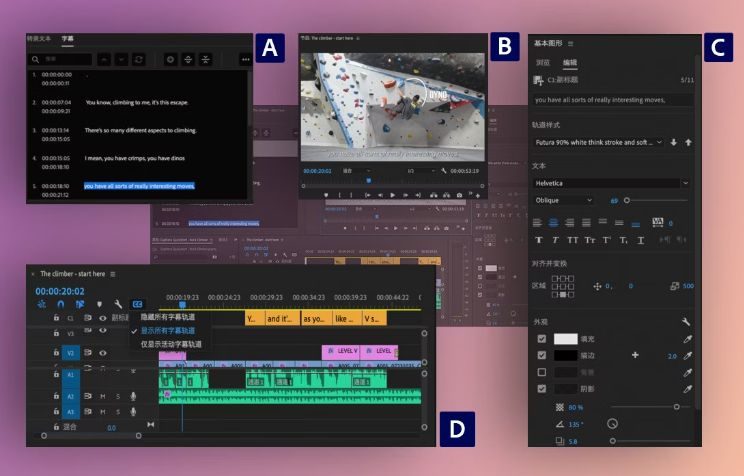Image resolution: width=744 pixels, height=476 pixels.
Task: Enable the background (背景) checkbox
Action: click(x=542, y=372)
